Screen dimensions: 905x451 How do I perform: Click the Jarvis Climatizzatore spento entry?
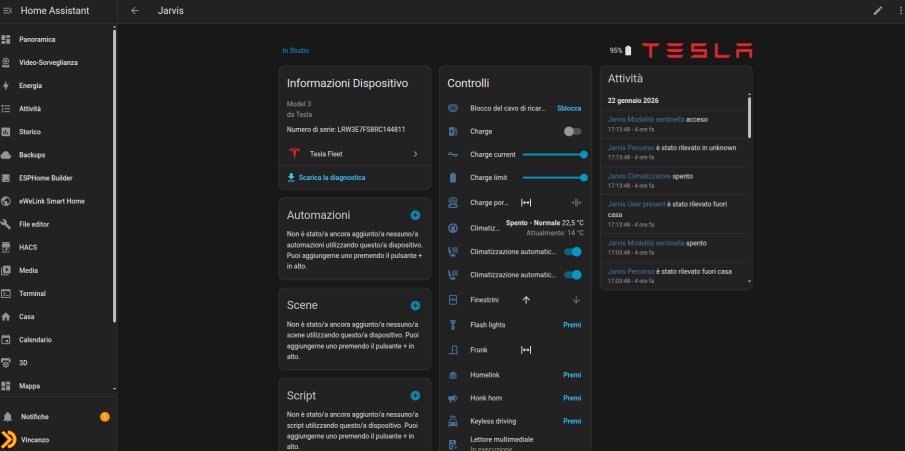point(675,180)
